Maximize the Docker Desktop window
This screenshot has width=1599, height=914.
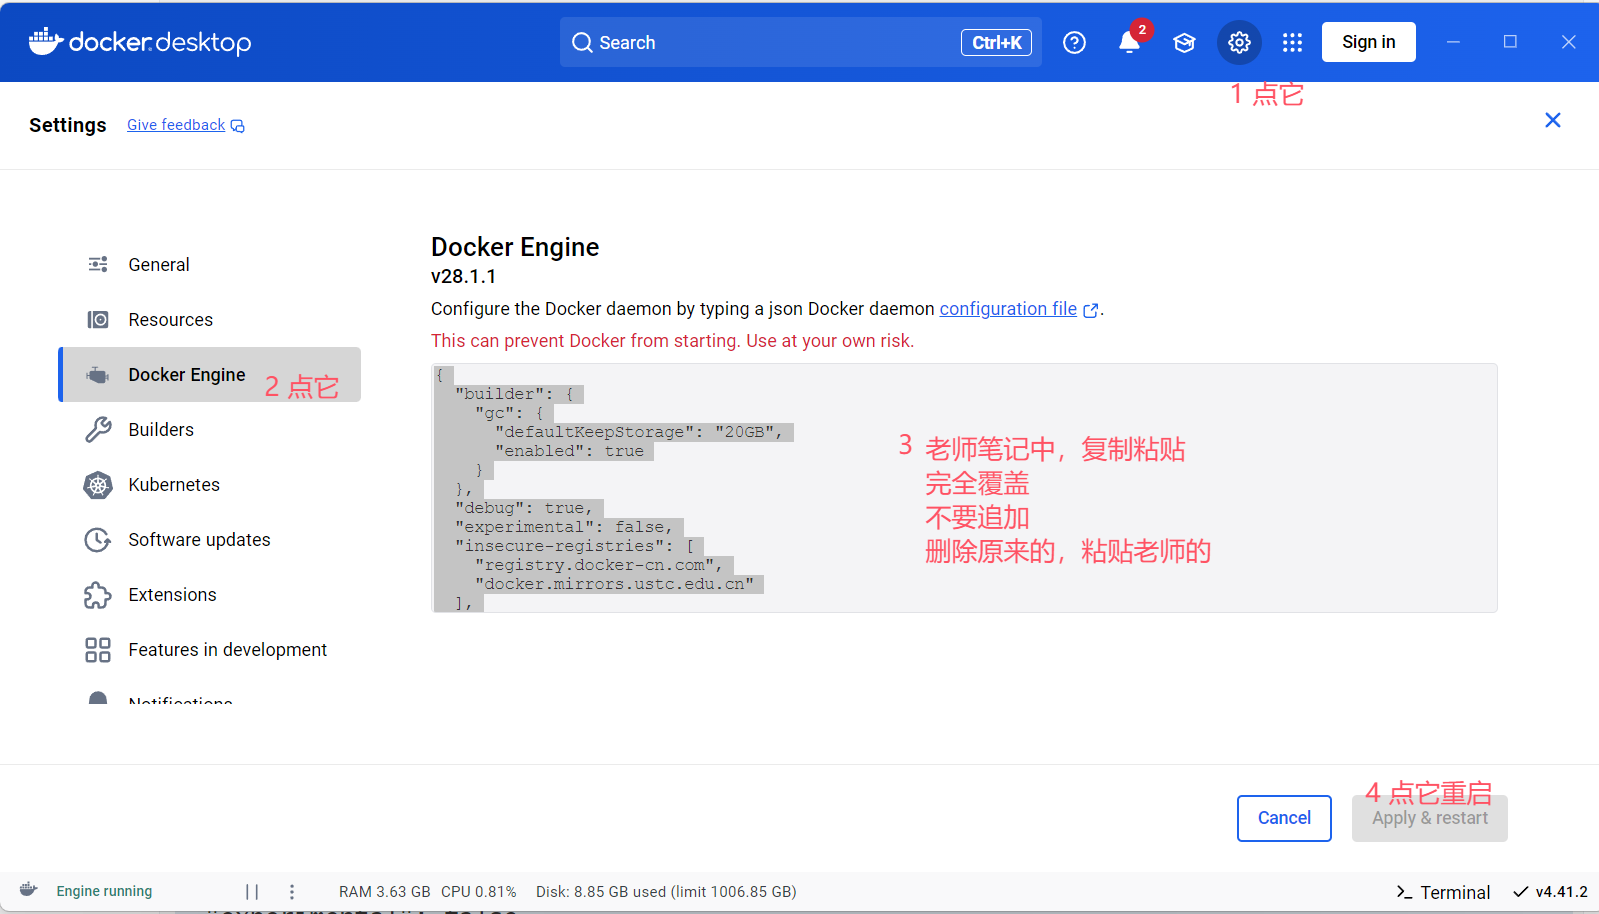tap(1510, 42)
